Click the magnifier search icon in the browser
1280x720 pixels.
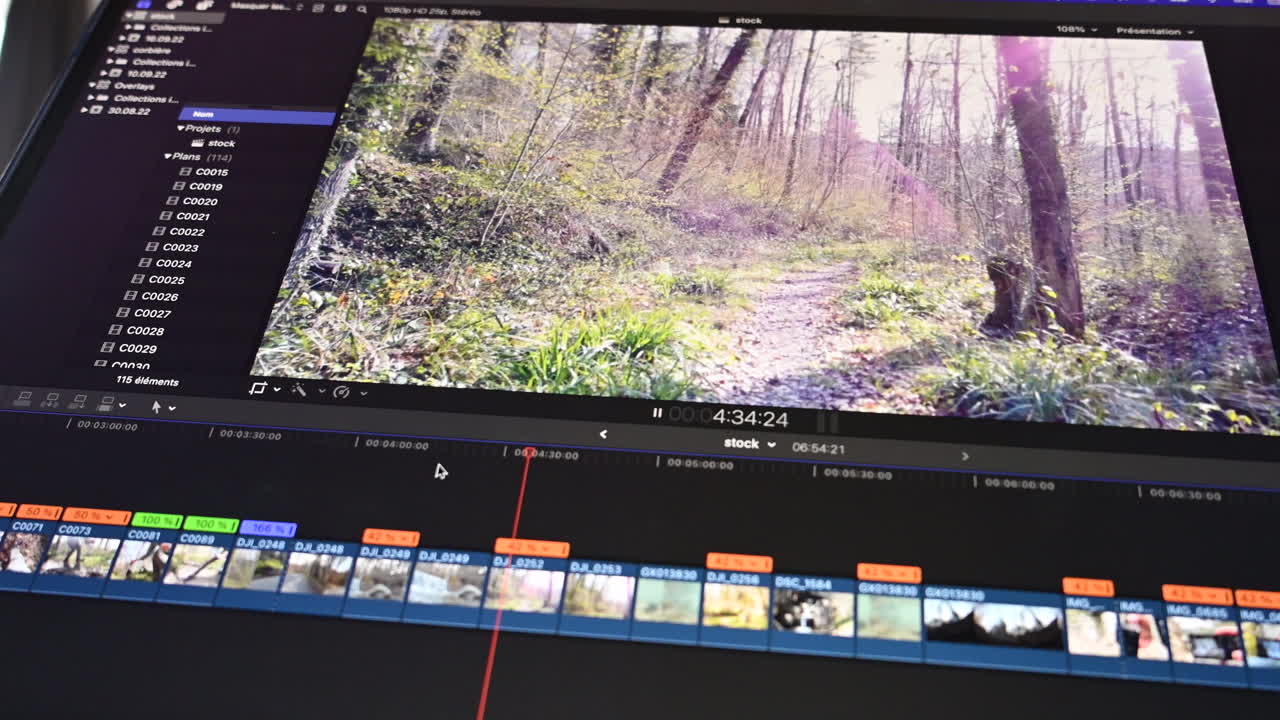point(362,10)
